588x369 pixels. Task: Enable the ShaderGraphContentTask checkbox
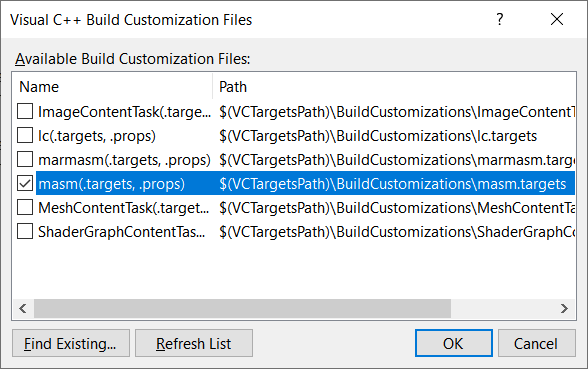point(25,232)
